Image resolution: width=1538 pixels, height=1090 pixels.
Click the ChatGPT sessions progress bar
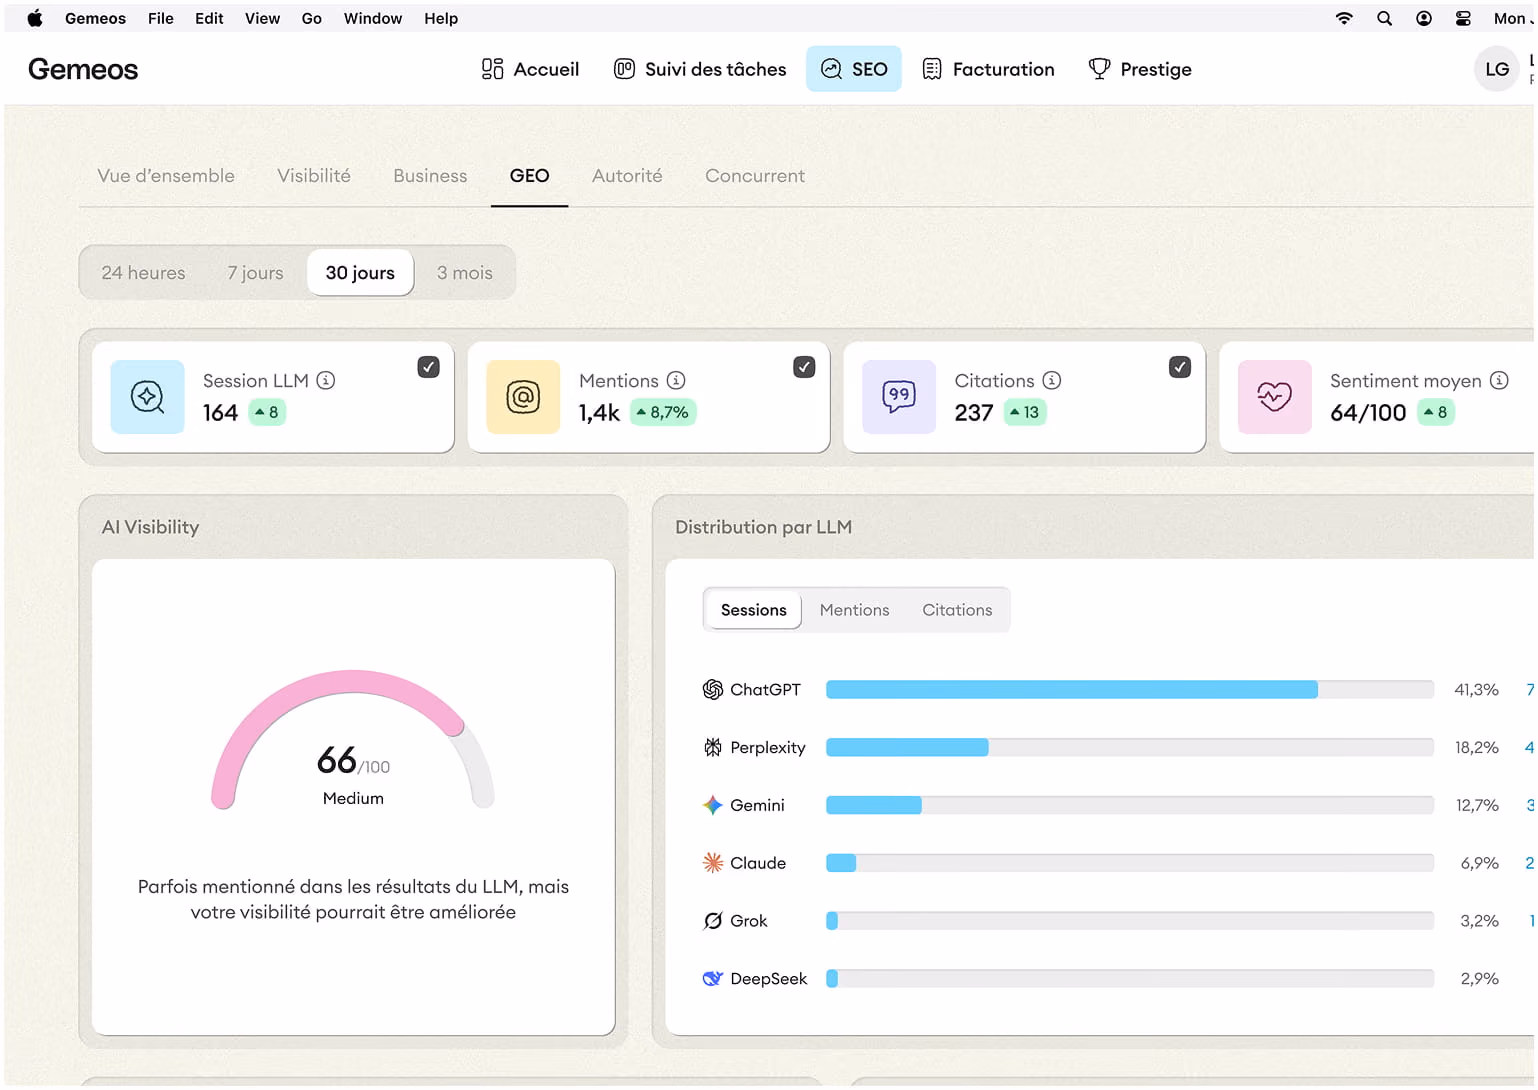pyautogui.click(x=1130, y=689)
